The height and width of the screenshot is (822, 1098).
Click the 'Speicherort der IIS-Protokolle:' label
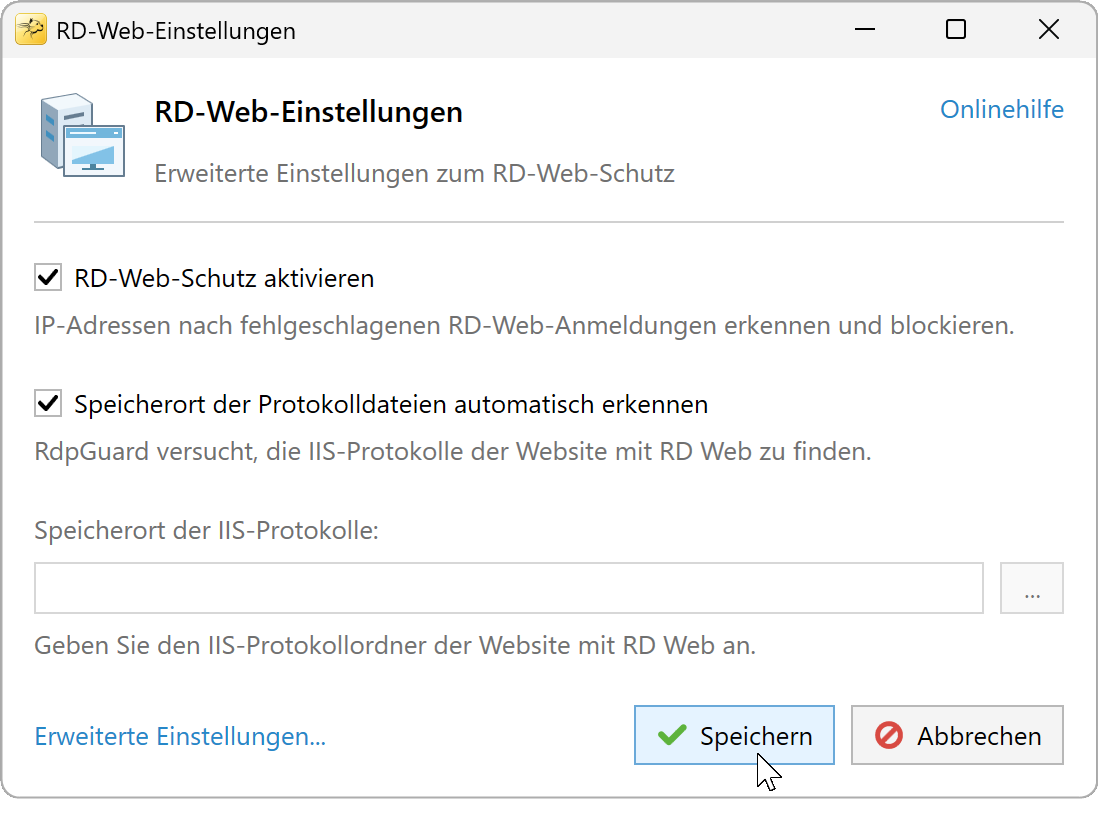(x=207, y=530)
